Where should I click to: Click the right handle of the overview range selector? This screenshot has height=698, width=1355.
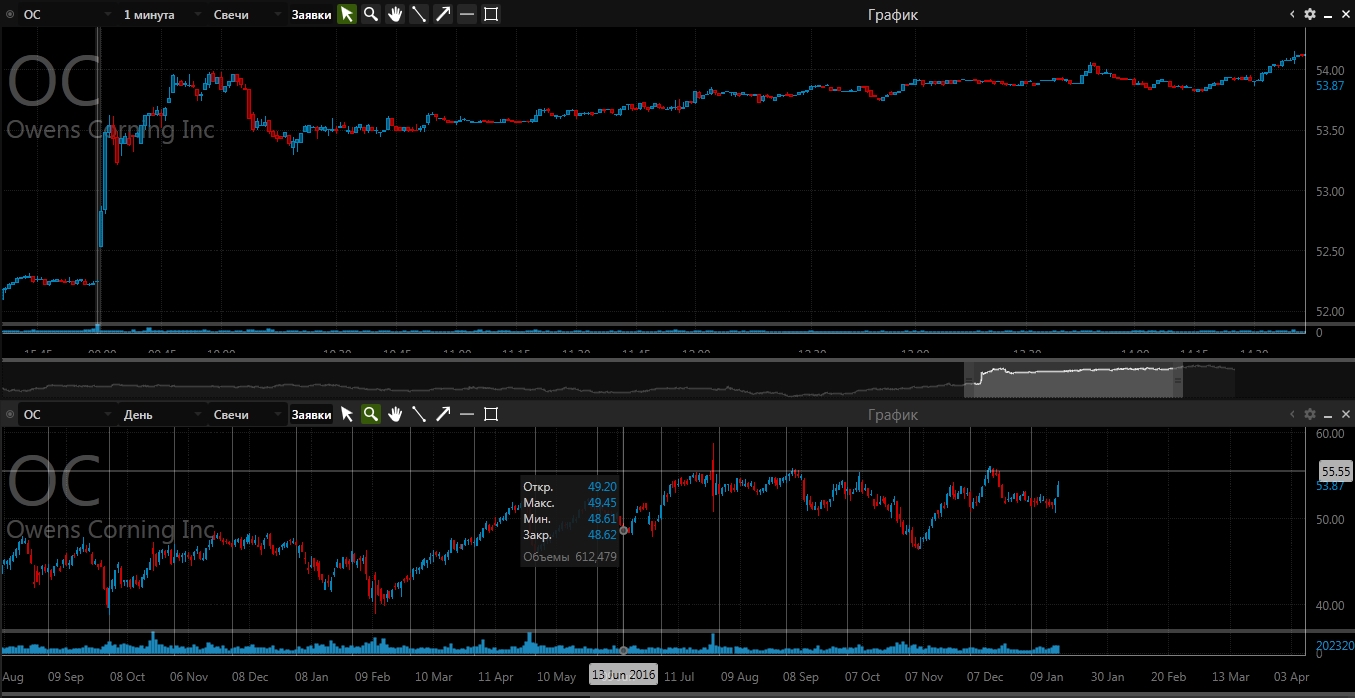pos(1178,380)
